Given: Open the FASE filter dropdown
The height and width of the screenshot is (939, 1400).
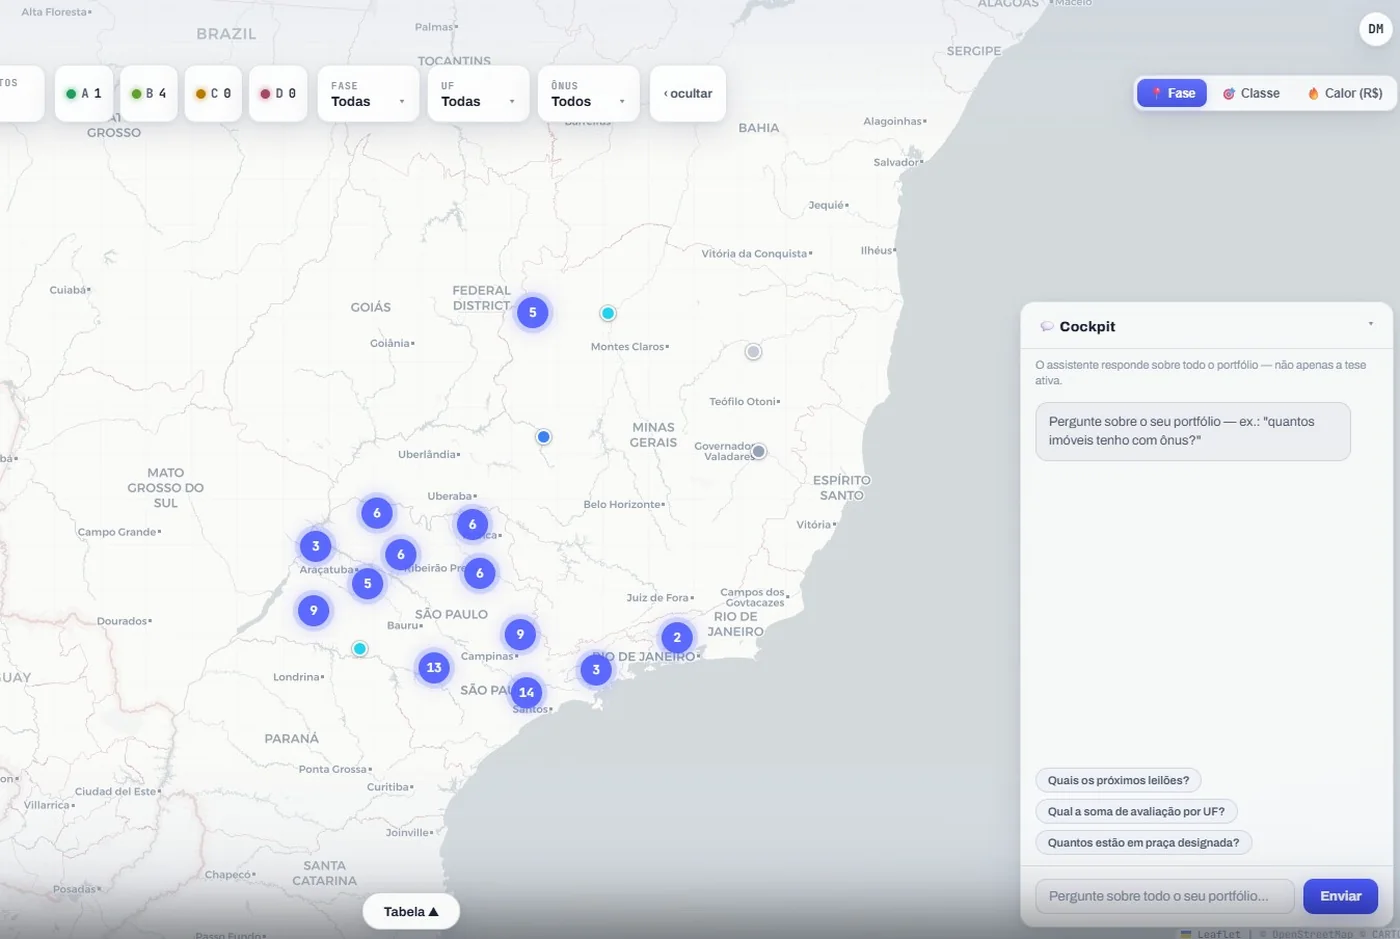Looking at the screenshot, I should point(368,94).
